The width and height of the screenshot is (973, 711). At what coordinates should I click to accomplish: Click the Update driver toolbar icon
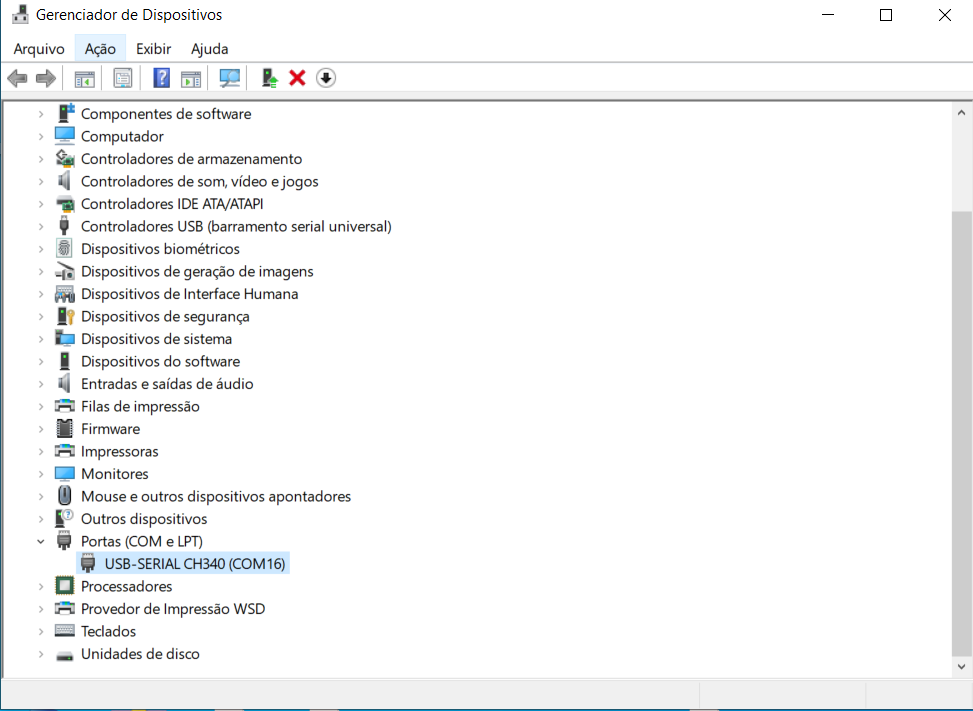click(268, 78)
